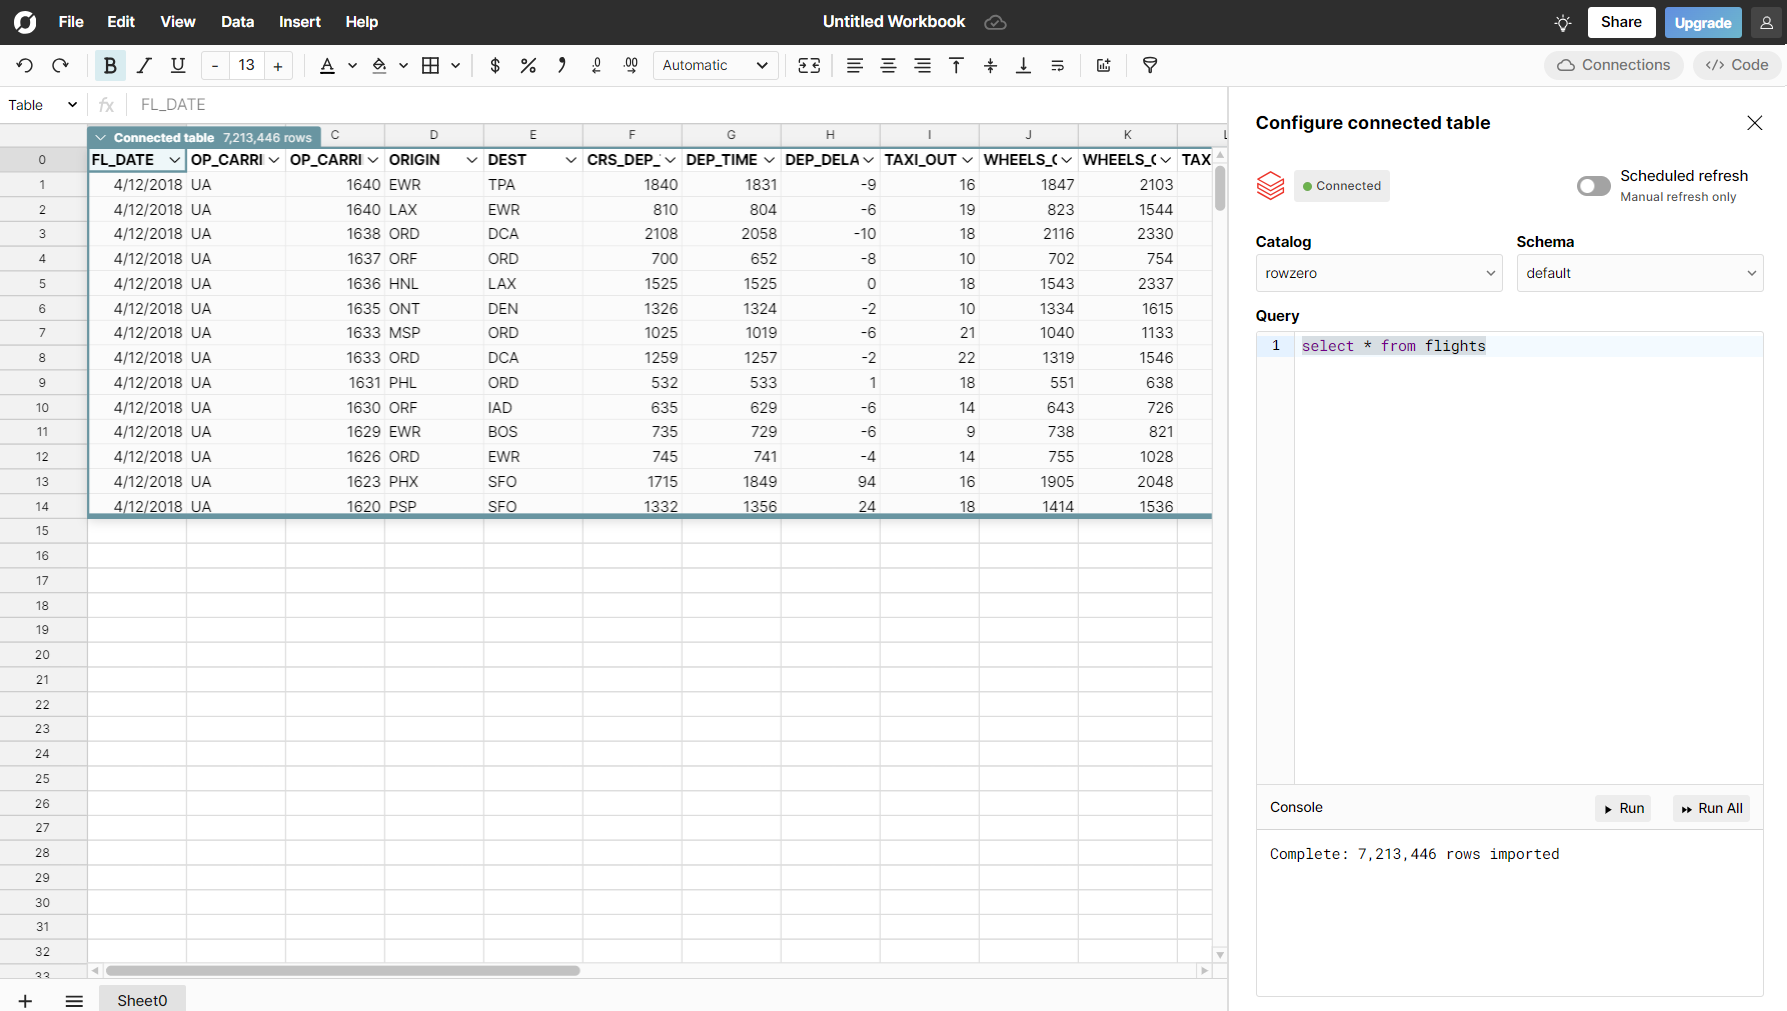Switch to the Sheet0 tab

click(x=142, y=1000)
